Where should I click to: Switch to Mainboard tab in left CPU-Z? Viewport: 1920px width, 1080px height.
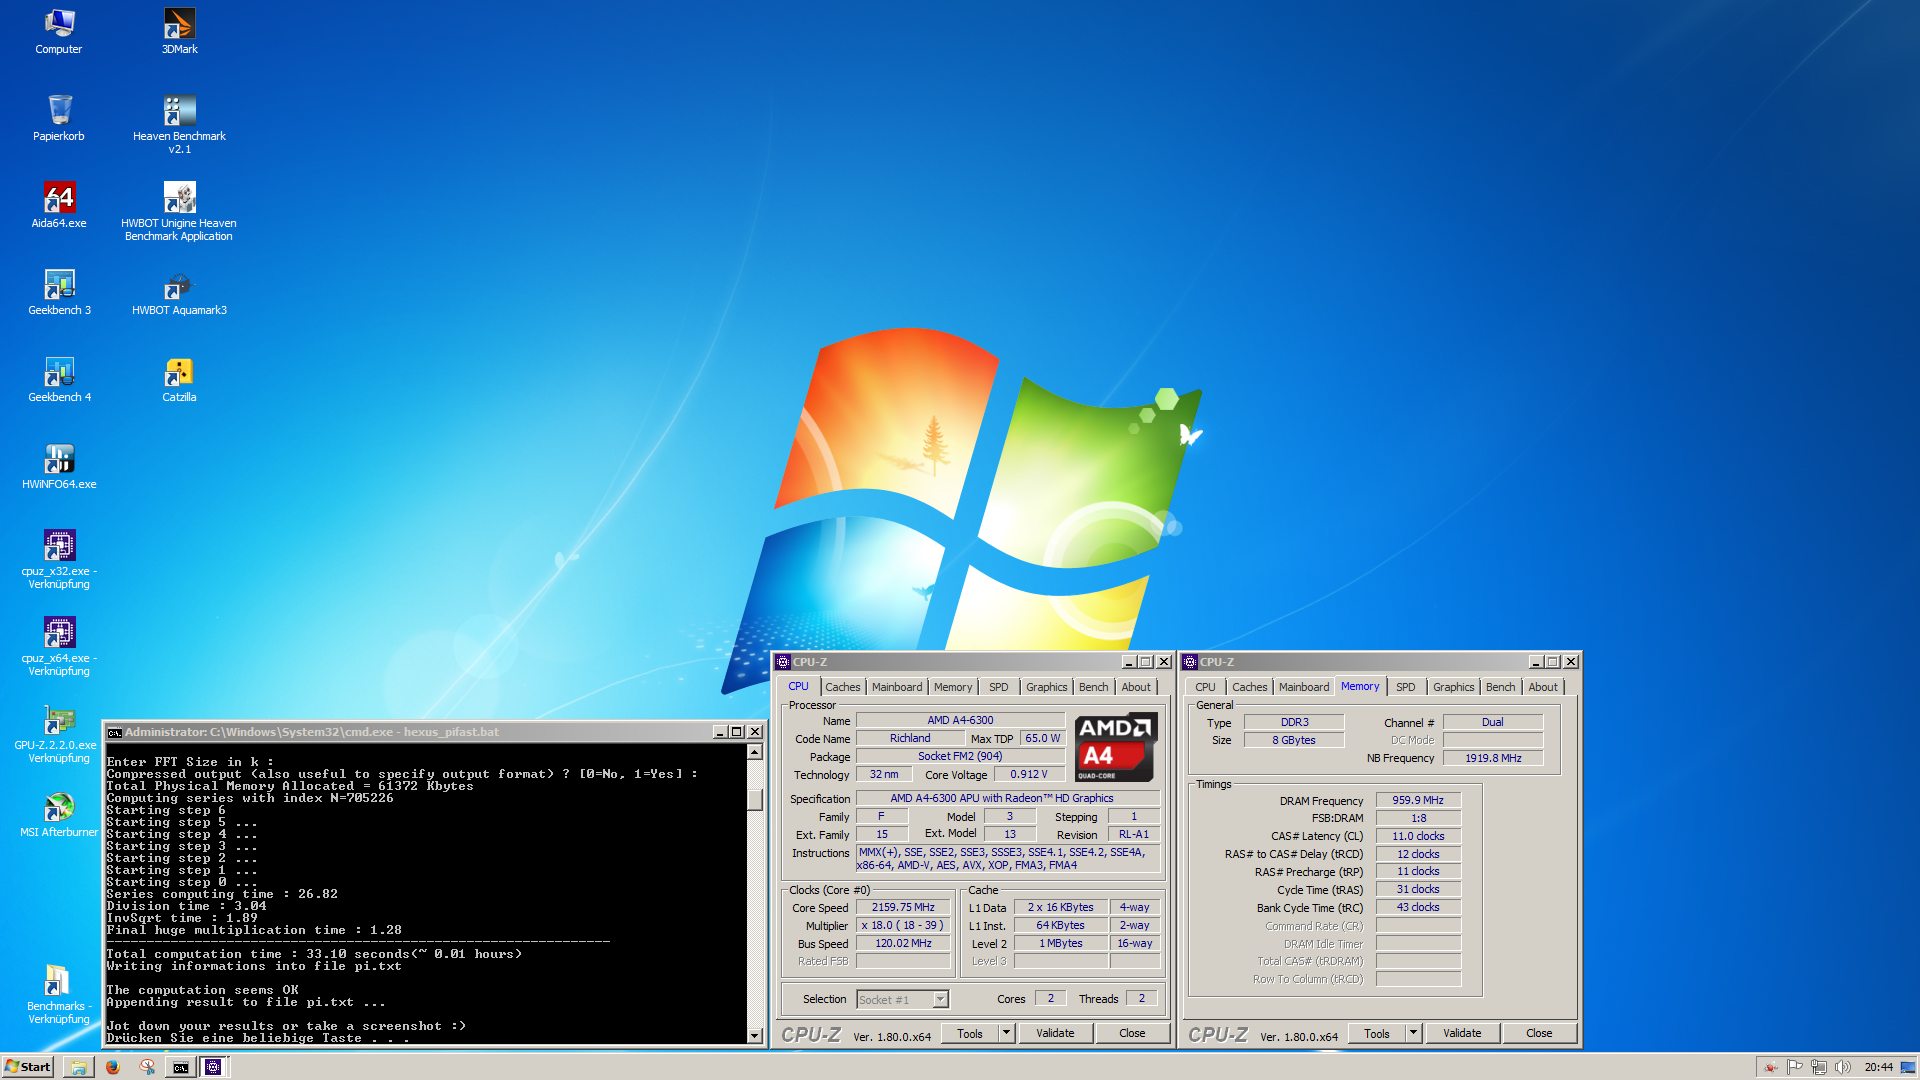[897, 687]
